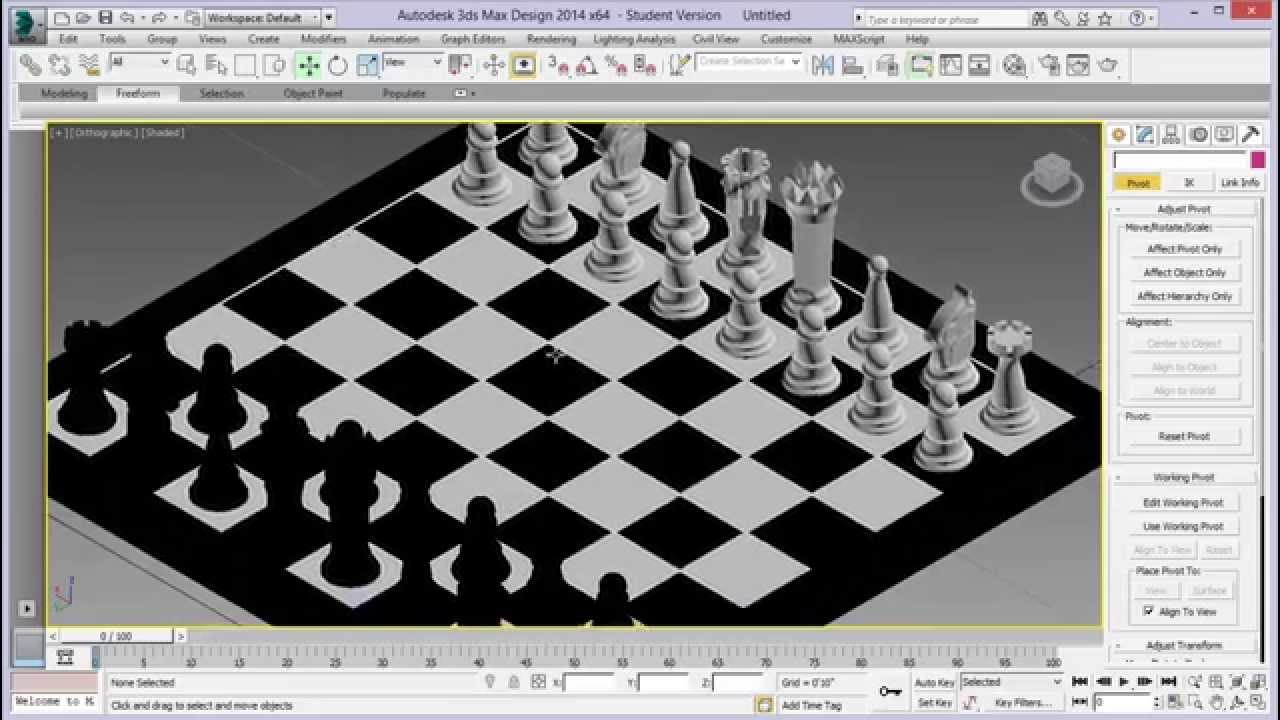Collapse the Working Pivot rollout
The height and width of the screenshot is (720, 1280).
[1183, 477]
